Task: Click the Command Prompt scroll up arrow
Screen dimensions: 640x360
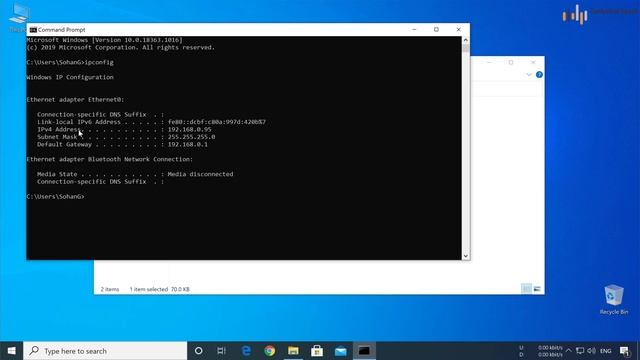Action: (466, 40)
